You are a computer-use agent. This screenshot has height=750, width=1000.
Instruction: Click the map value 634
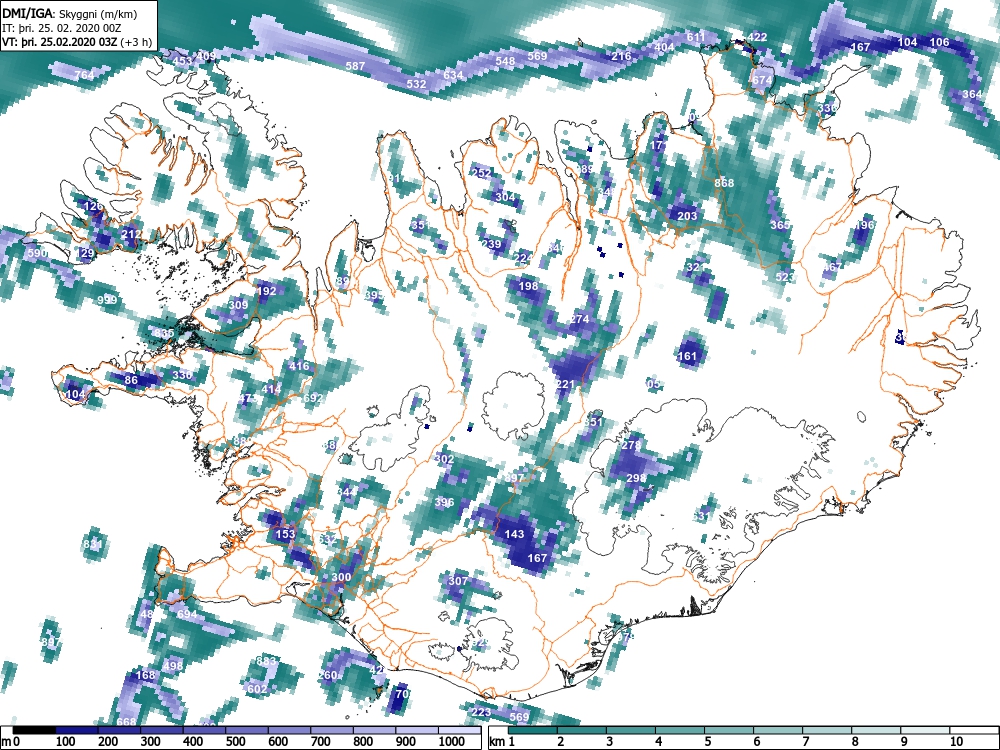(453, 75)
